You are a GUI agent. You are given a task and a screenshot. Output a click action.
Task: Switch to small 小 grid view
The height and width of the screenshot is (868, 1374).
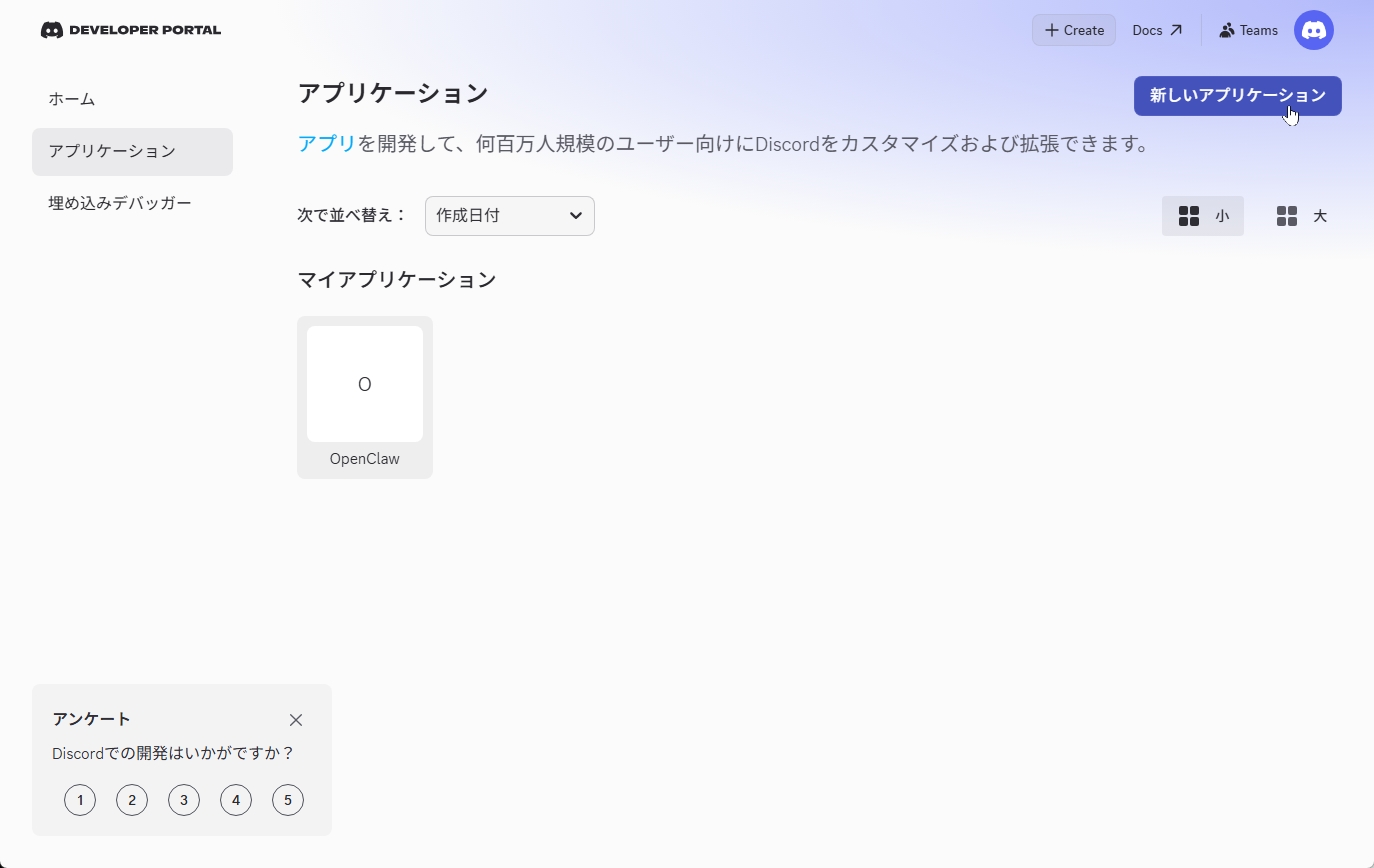pyautogui.click(x=1203, y=216)
